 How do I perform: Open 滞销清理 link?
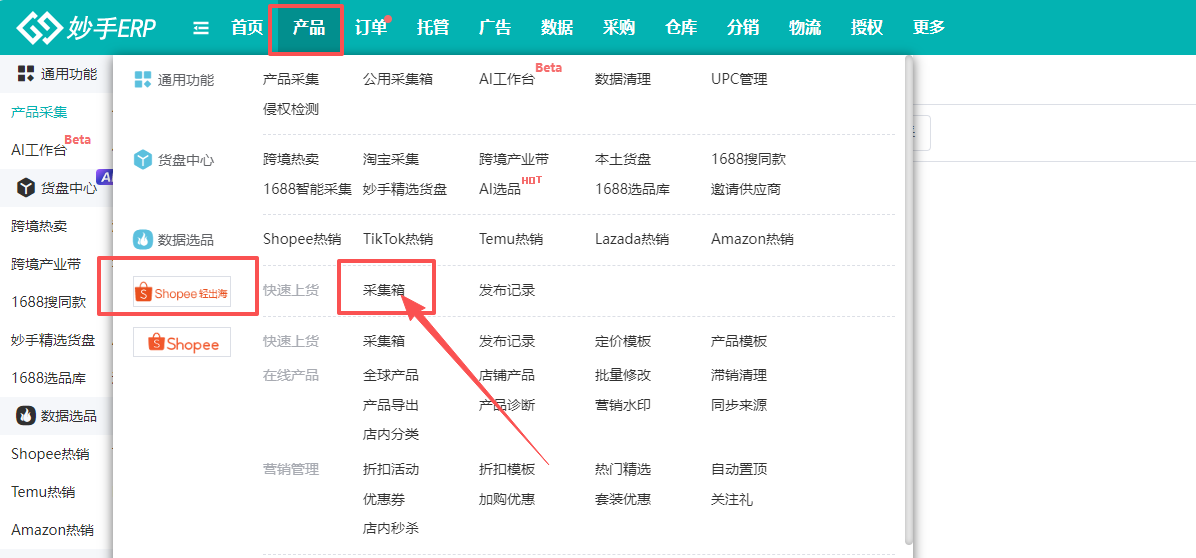tap(739, 375)
